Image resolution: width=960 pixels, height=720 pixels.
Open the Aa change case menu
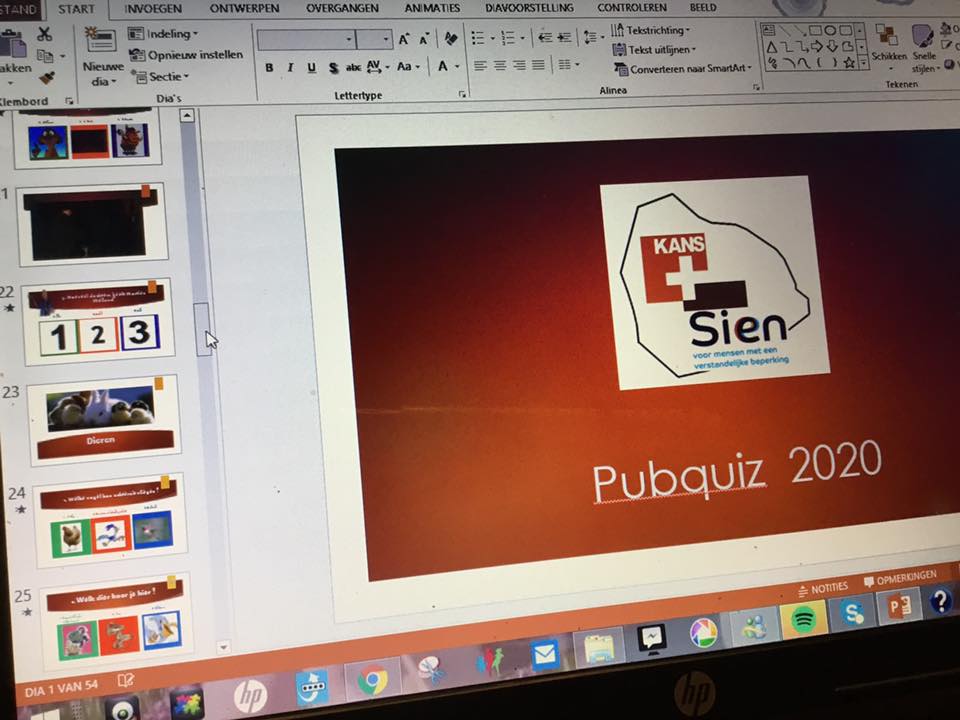pos(408,66)
